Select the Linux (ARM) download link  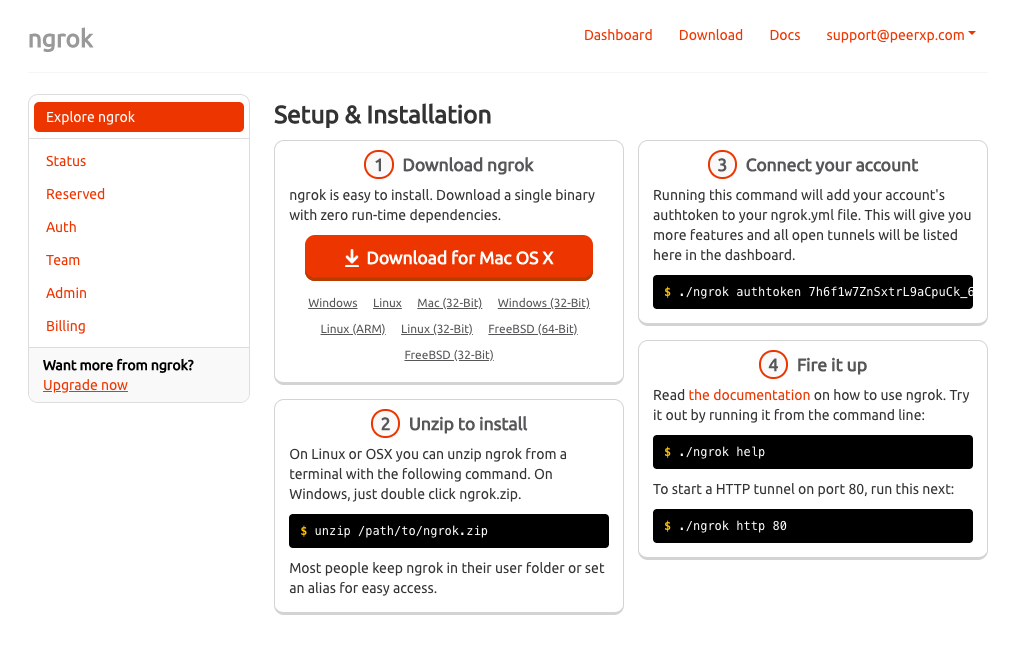pos(352,329)
